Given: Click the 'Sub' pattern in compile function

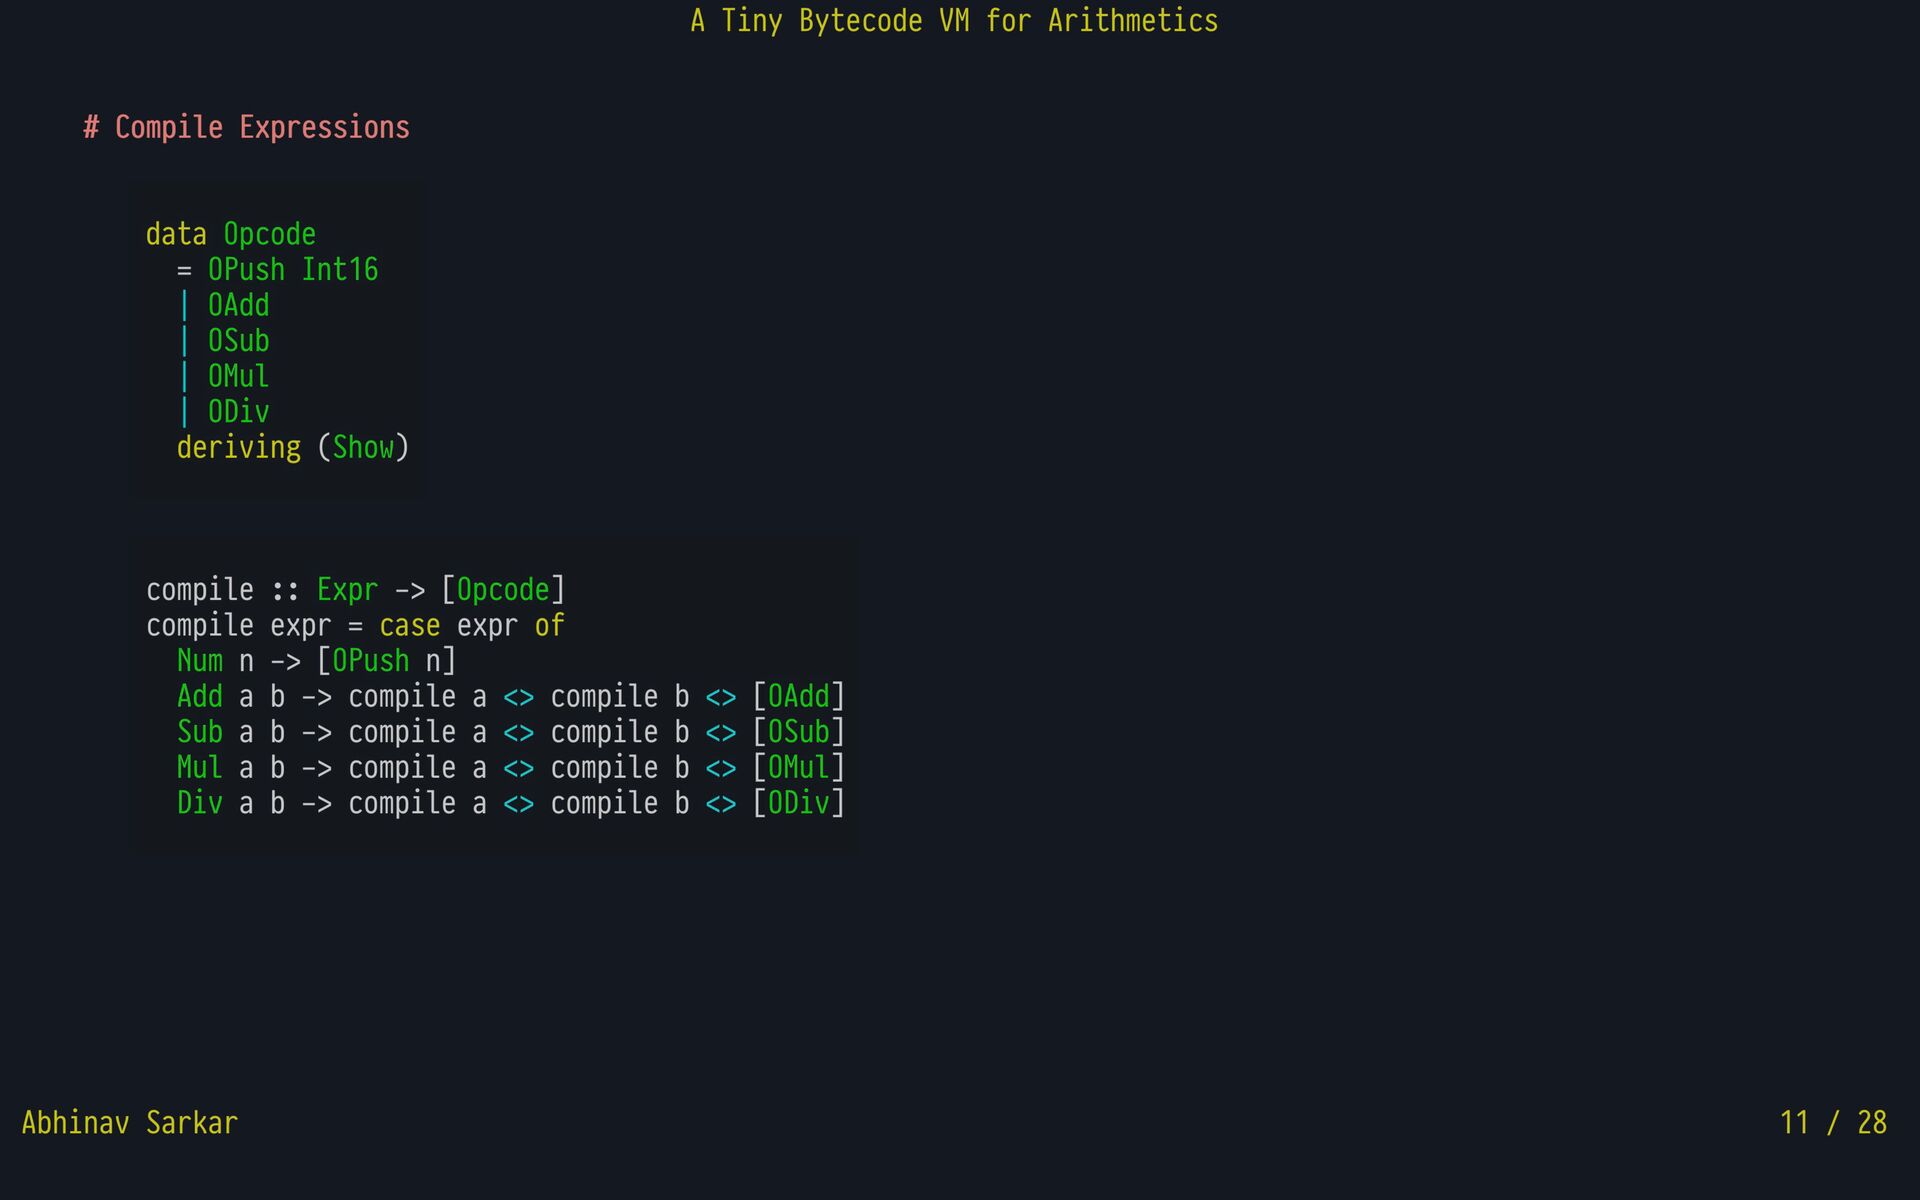Looking at the screenshot, I should tap(200, 732).
